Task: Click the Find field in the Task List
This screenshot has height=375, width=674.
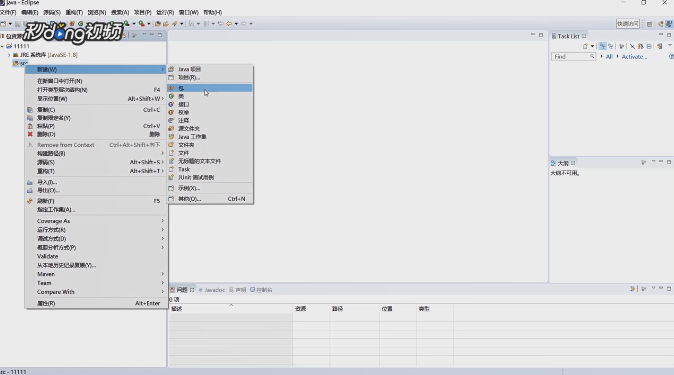Action: pyautogui.click(x=573, y=57)
